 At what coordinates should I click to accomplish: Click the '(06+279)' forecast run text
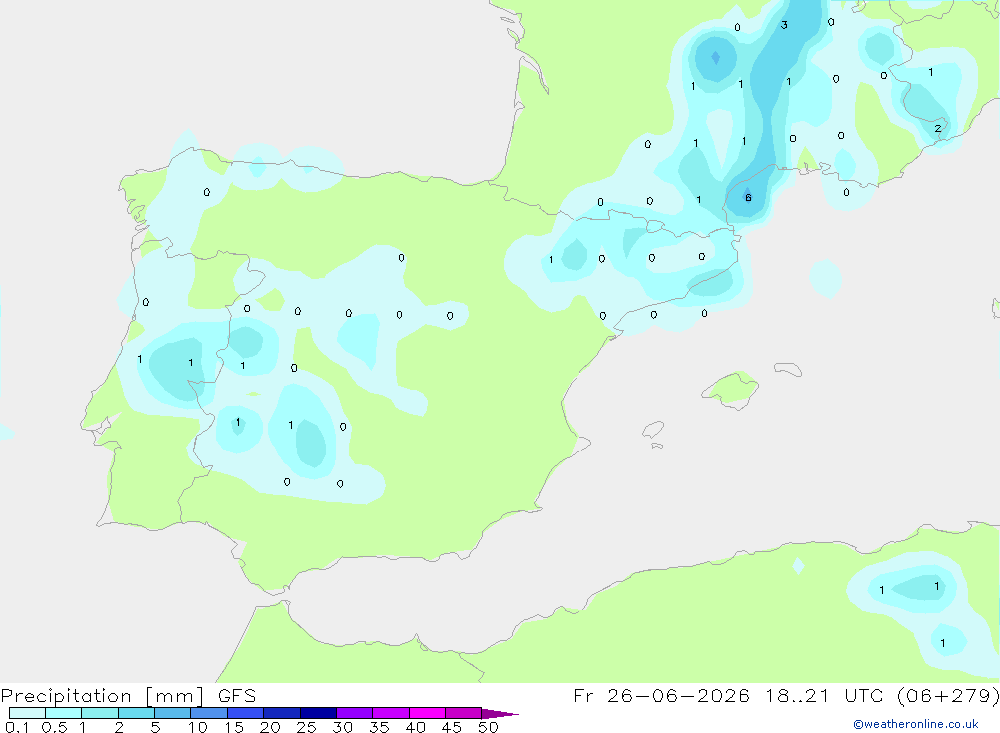948,696
